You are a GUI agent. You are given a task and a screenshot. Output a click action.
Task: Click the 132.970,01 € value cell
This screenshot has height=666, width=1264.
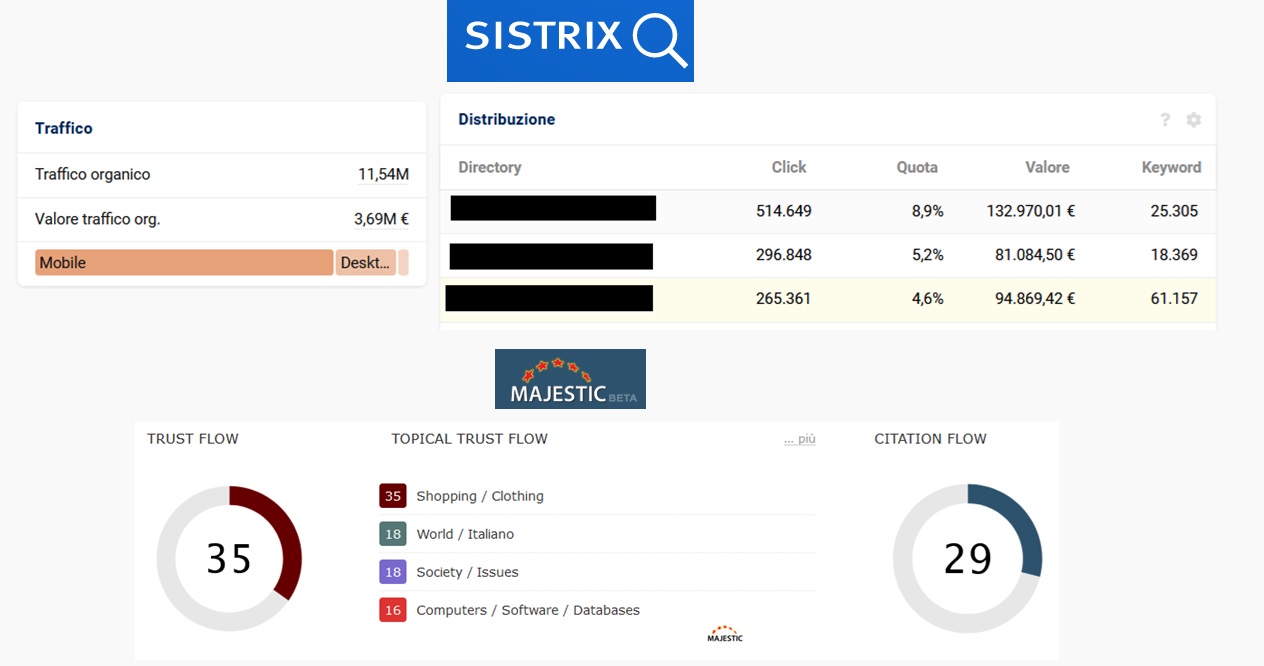1030,211
